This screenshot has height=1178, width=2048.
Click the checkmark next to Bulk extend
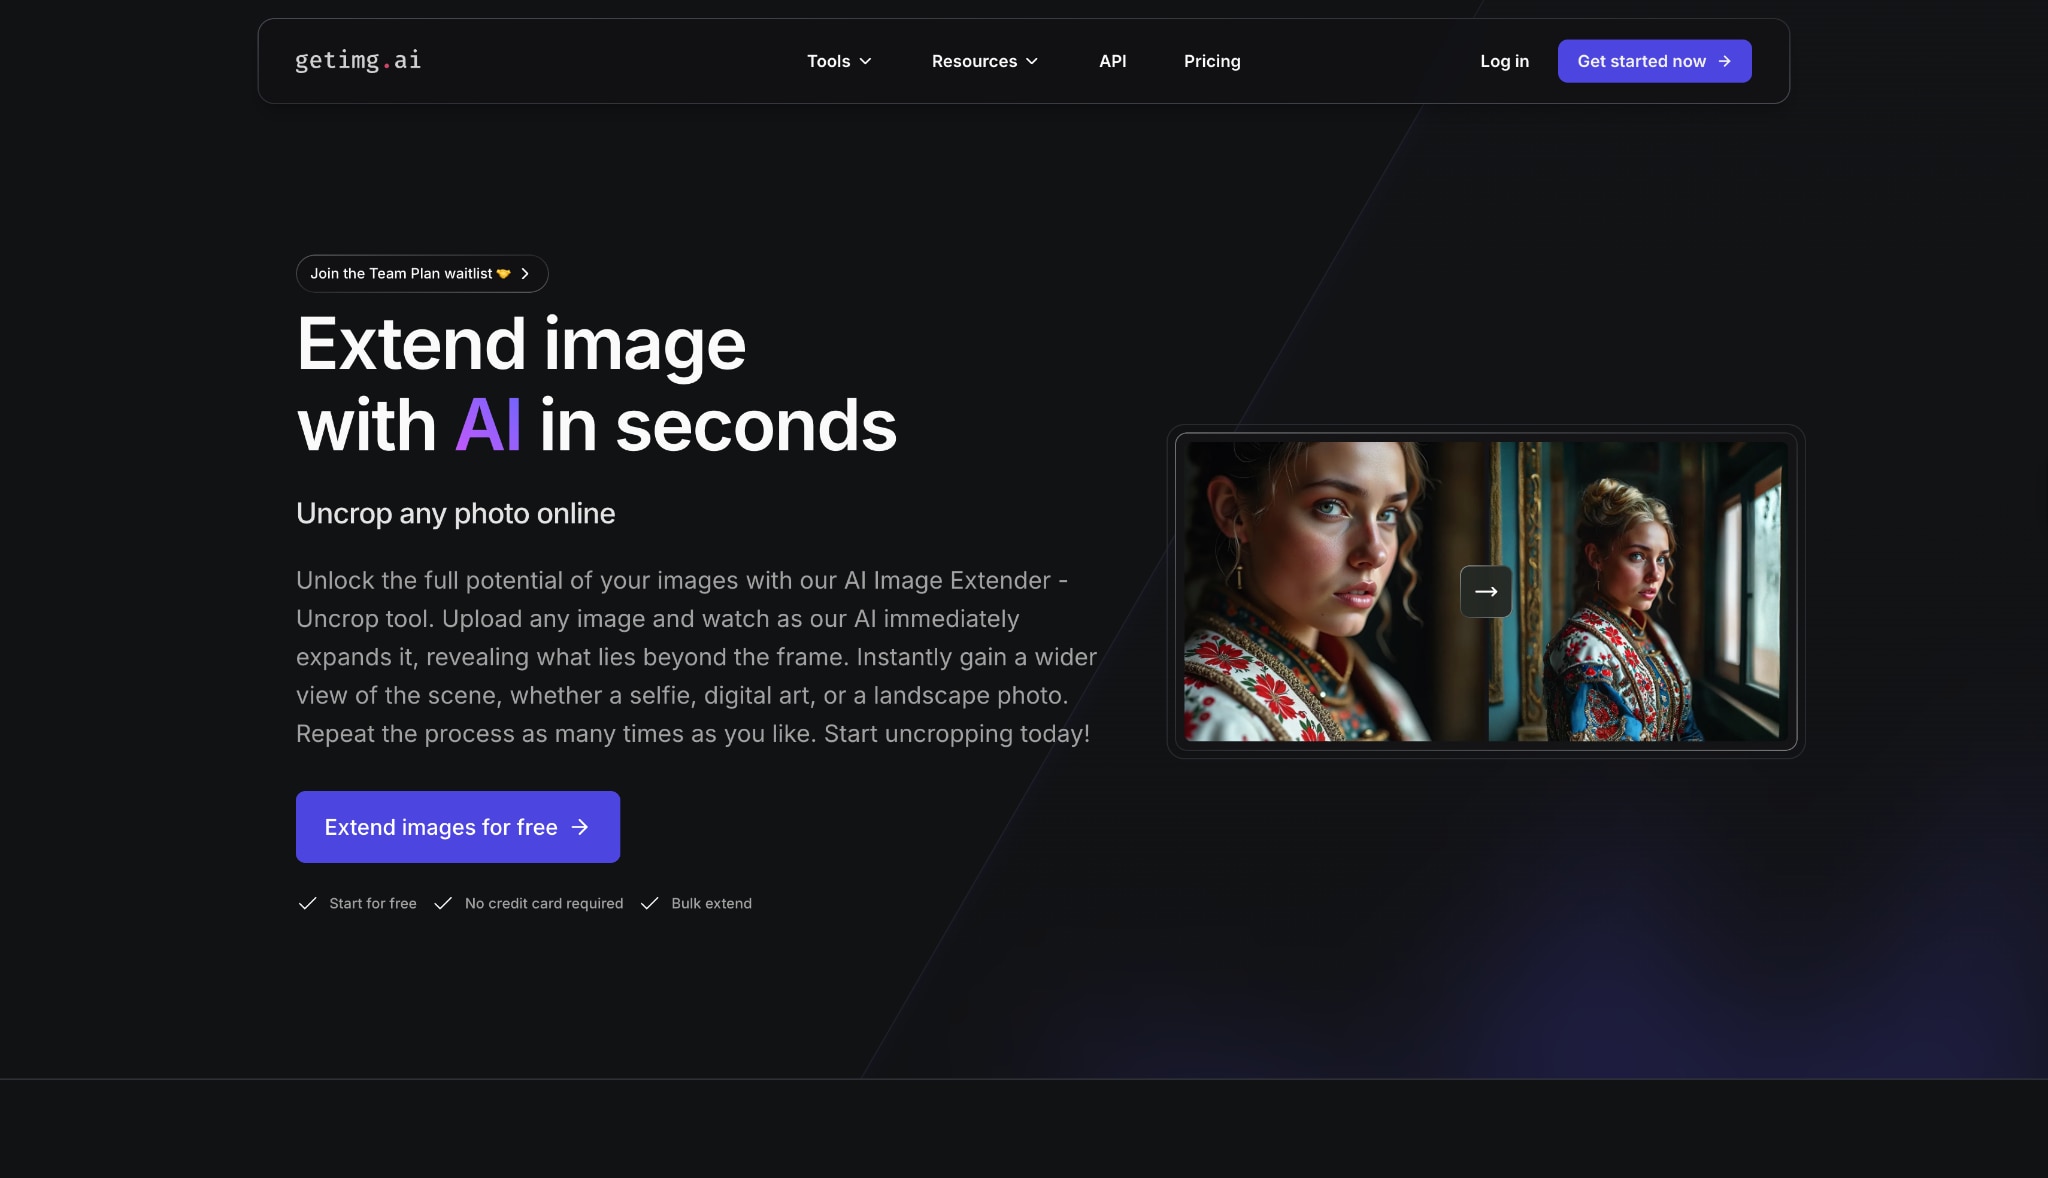[x=650, y=903]
